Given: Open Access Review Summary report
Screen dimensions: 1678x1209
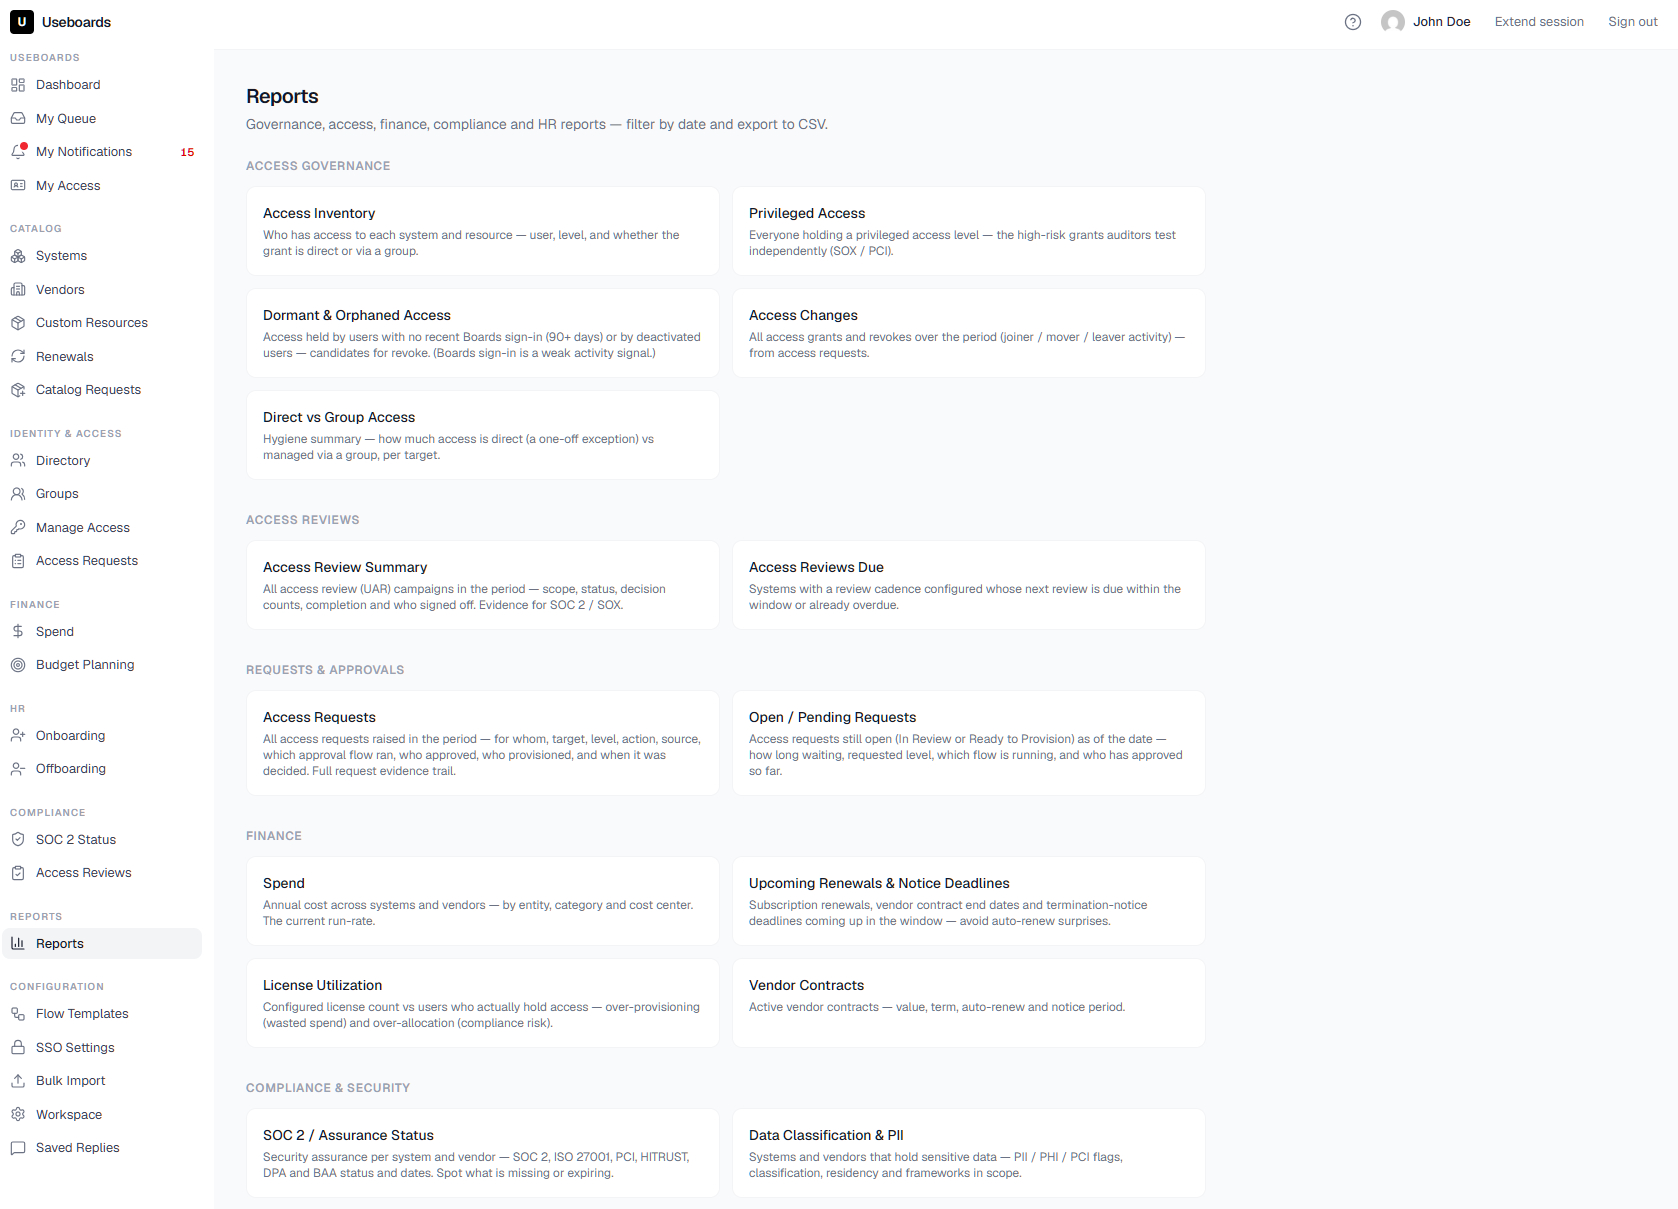Looking at the screenshot, I should click(x=483, y=585).
